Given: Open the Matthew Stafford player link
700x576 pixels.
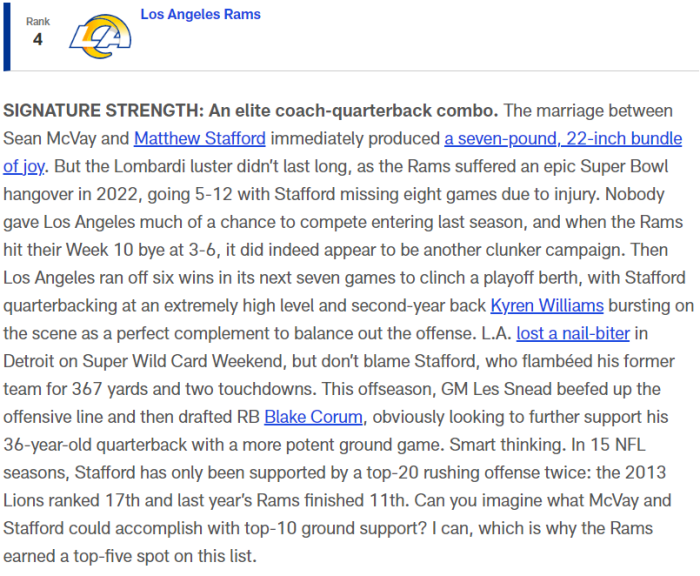Looking at the screenshot, I should (x=200, y=138).
